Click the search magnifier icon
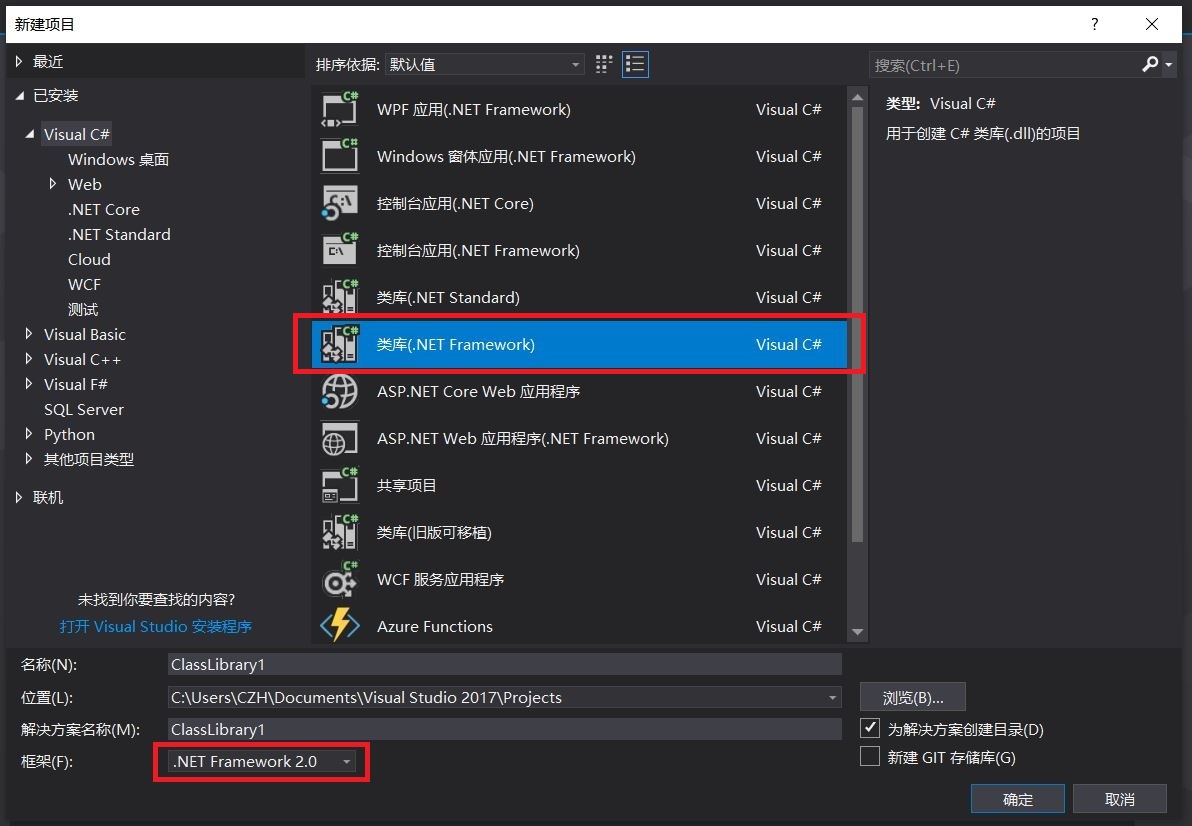1192x826 pixels. click(x=1148, y=65)
